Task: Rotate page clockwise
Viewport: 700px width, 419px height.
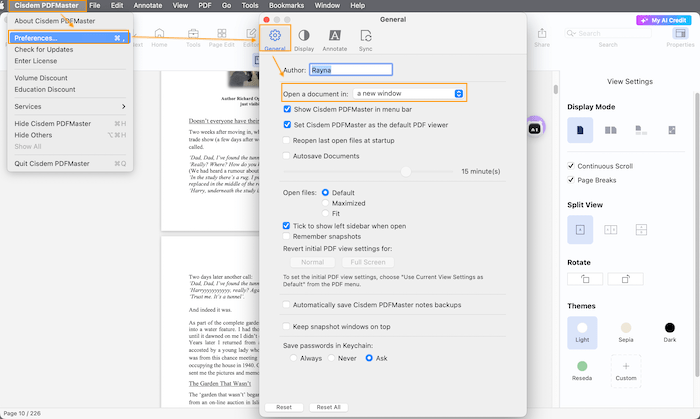Action: (625, 279)
